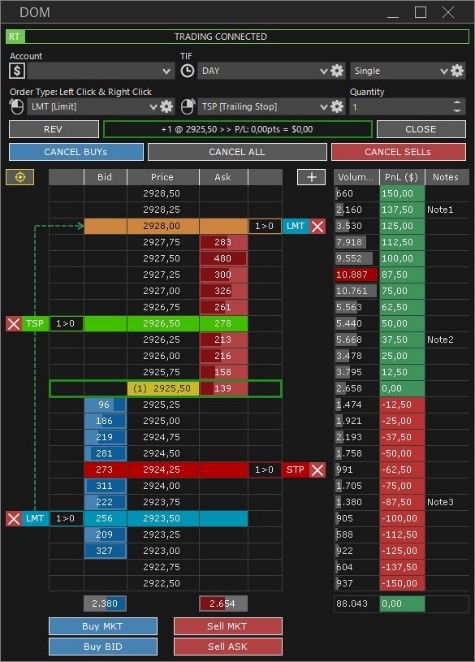475x662 pixels.
Task: Click the account dollar sign icon
Action: tap(17, 71)
